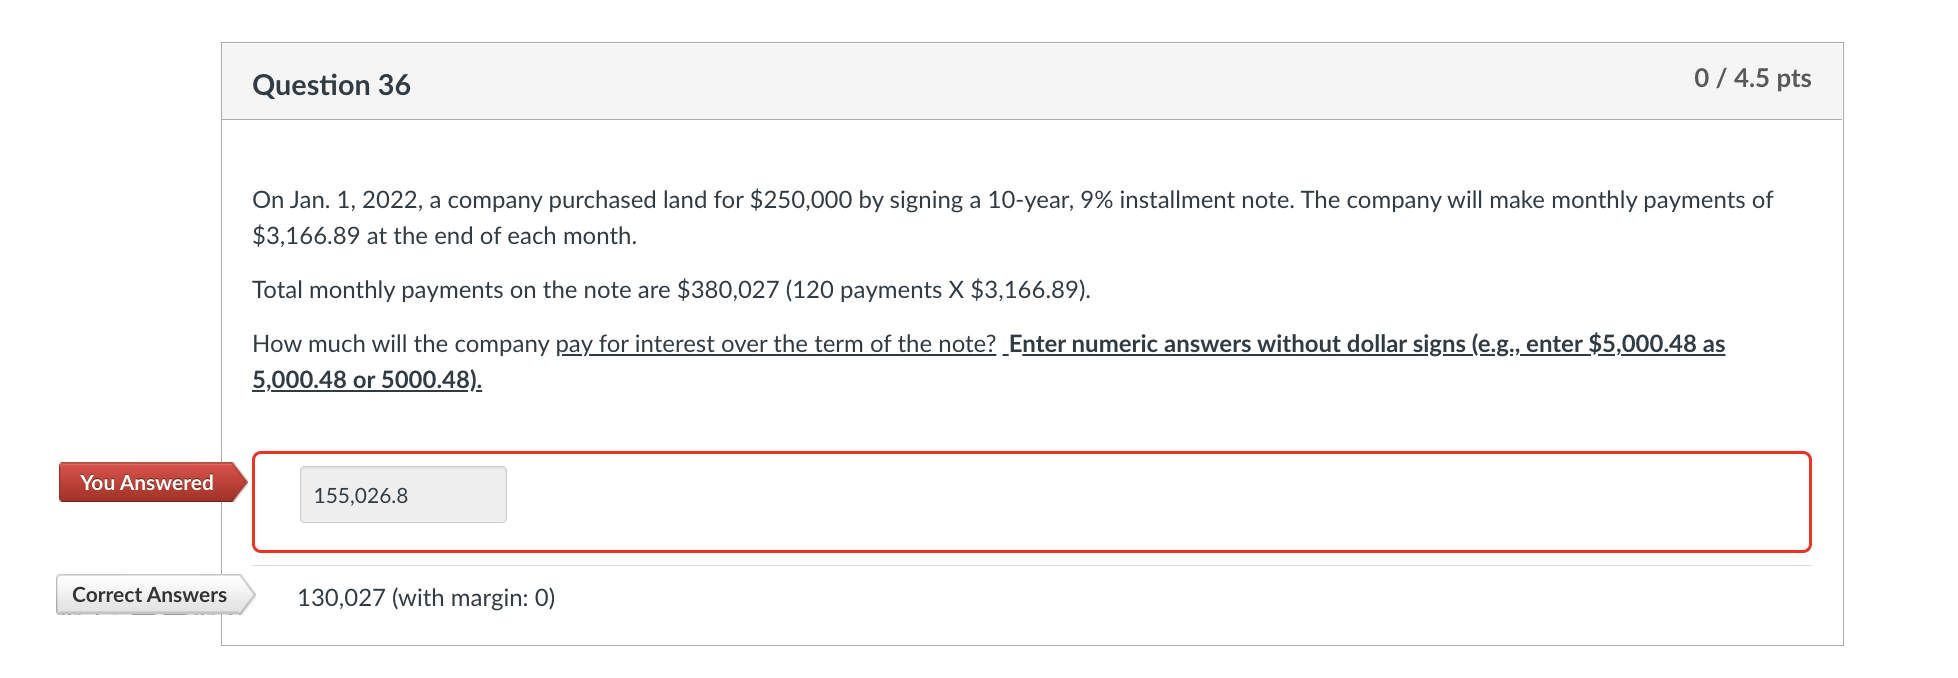Click the '120 payments X $3,166.89' calculation text
This screenshot has width=1958, height=678.
(940, 289)
